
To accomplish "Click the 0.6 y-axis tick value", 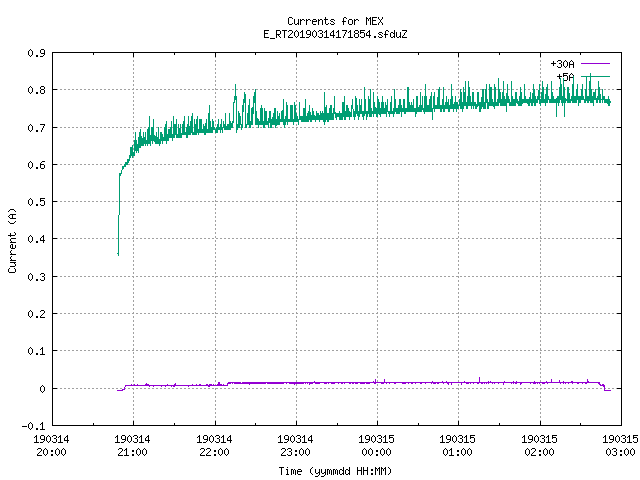I will (x=36, y=165).
